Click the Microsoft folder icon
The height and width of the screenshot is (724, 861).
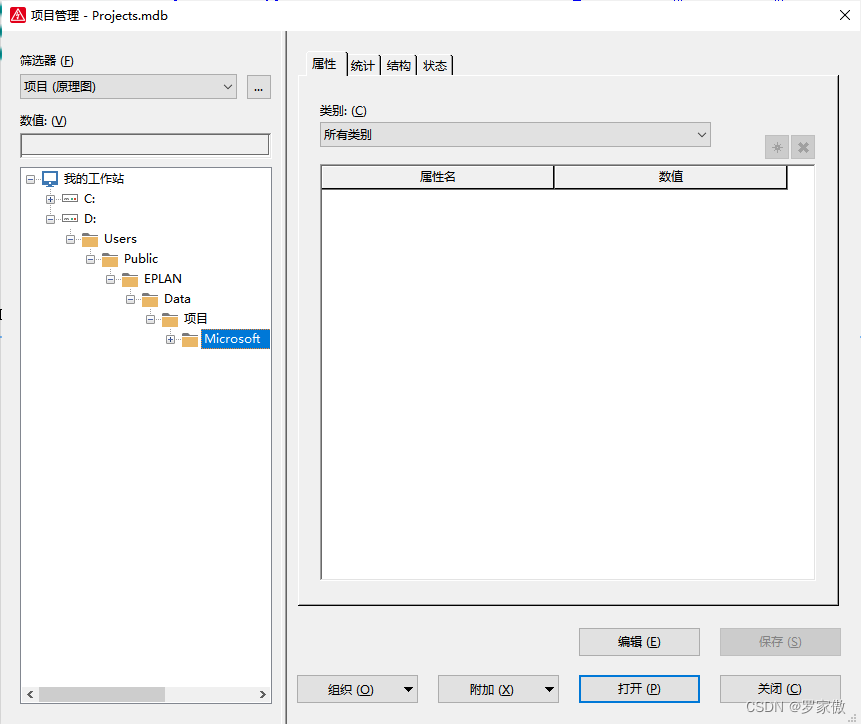[190, 339]
